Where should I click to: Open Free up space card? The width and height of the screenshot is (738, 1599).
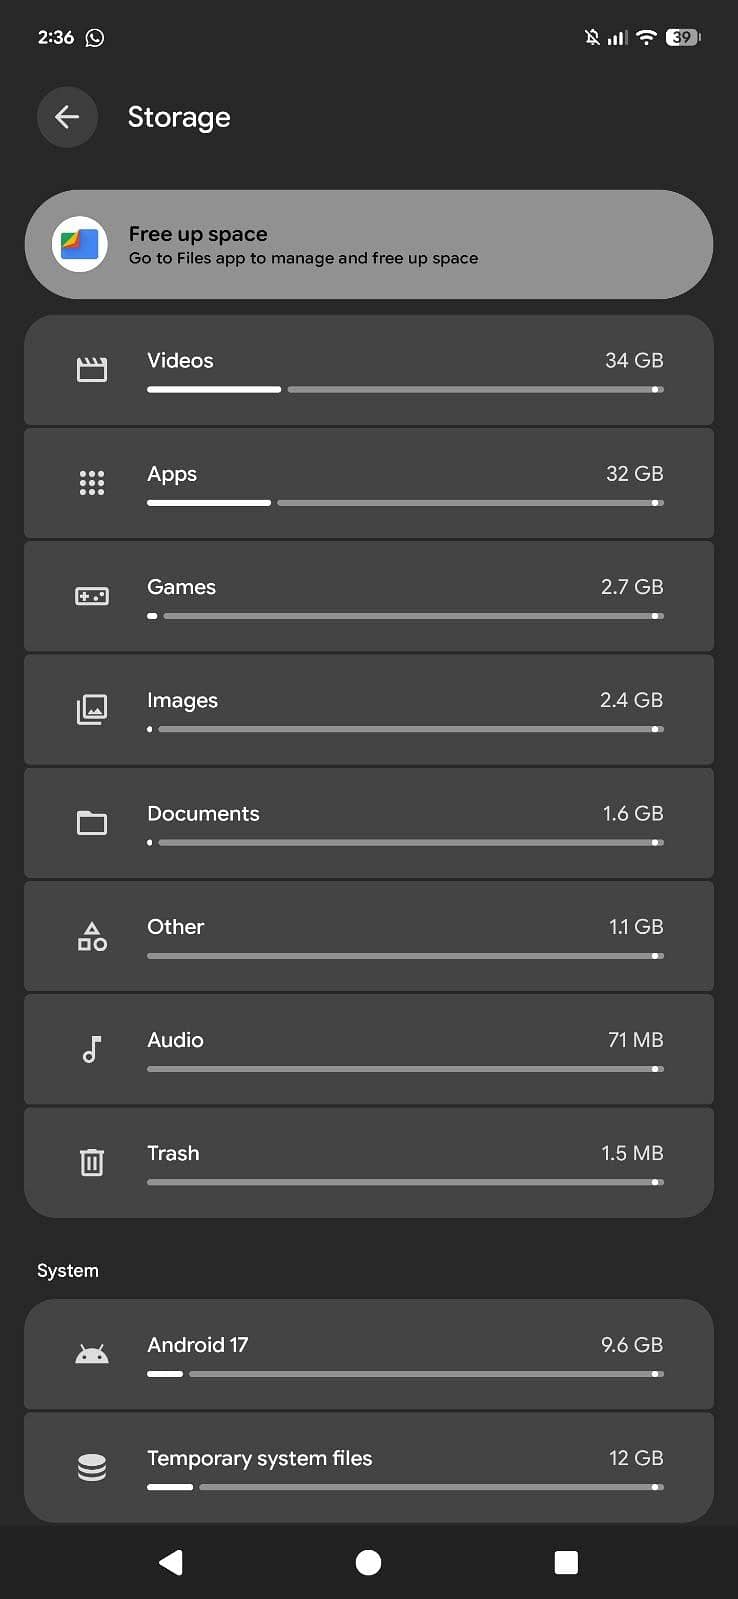click(x=369, y=244)
